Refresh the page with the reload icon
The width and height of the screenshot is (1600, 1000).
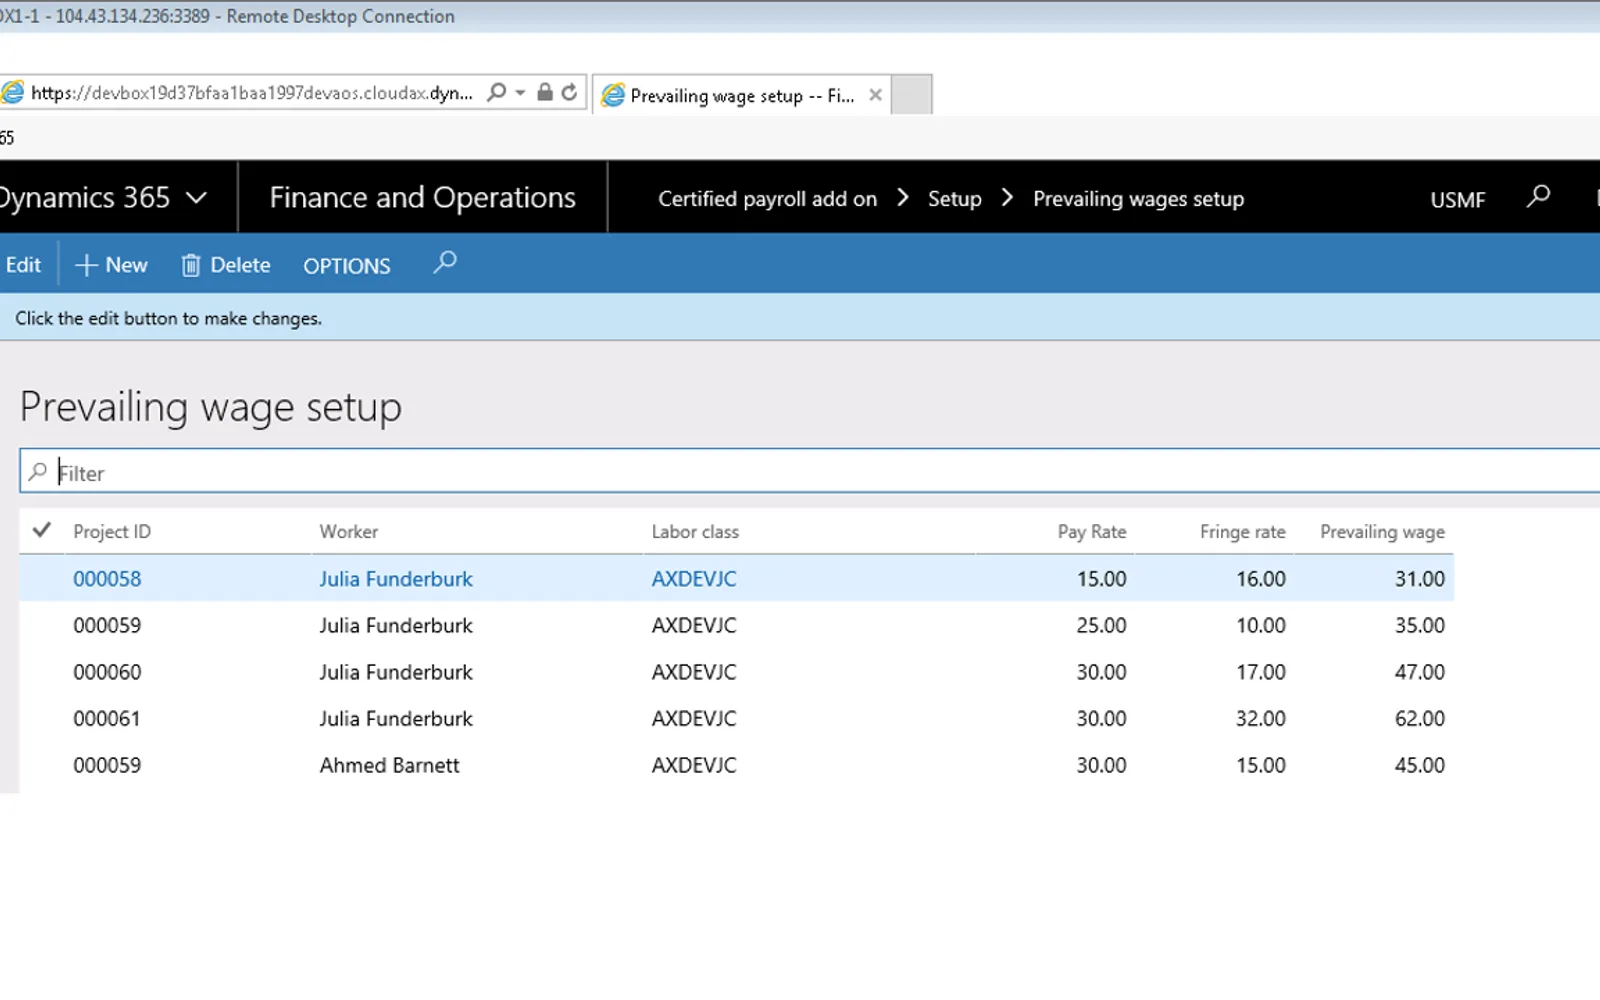point(569,93)
